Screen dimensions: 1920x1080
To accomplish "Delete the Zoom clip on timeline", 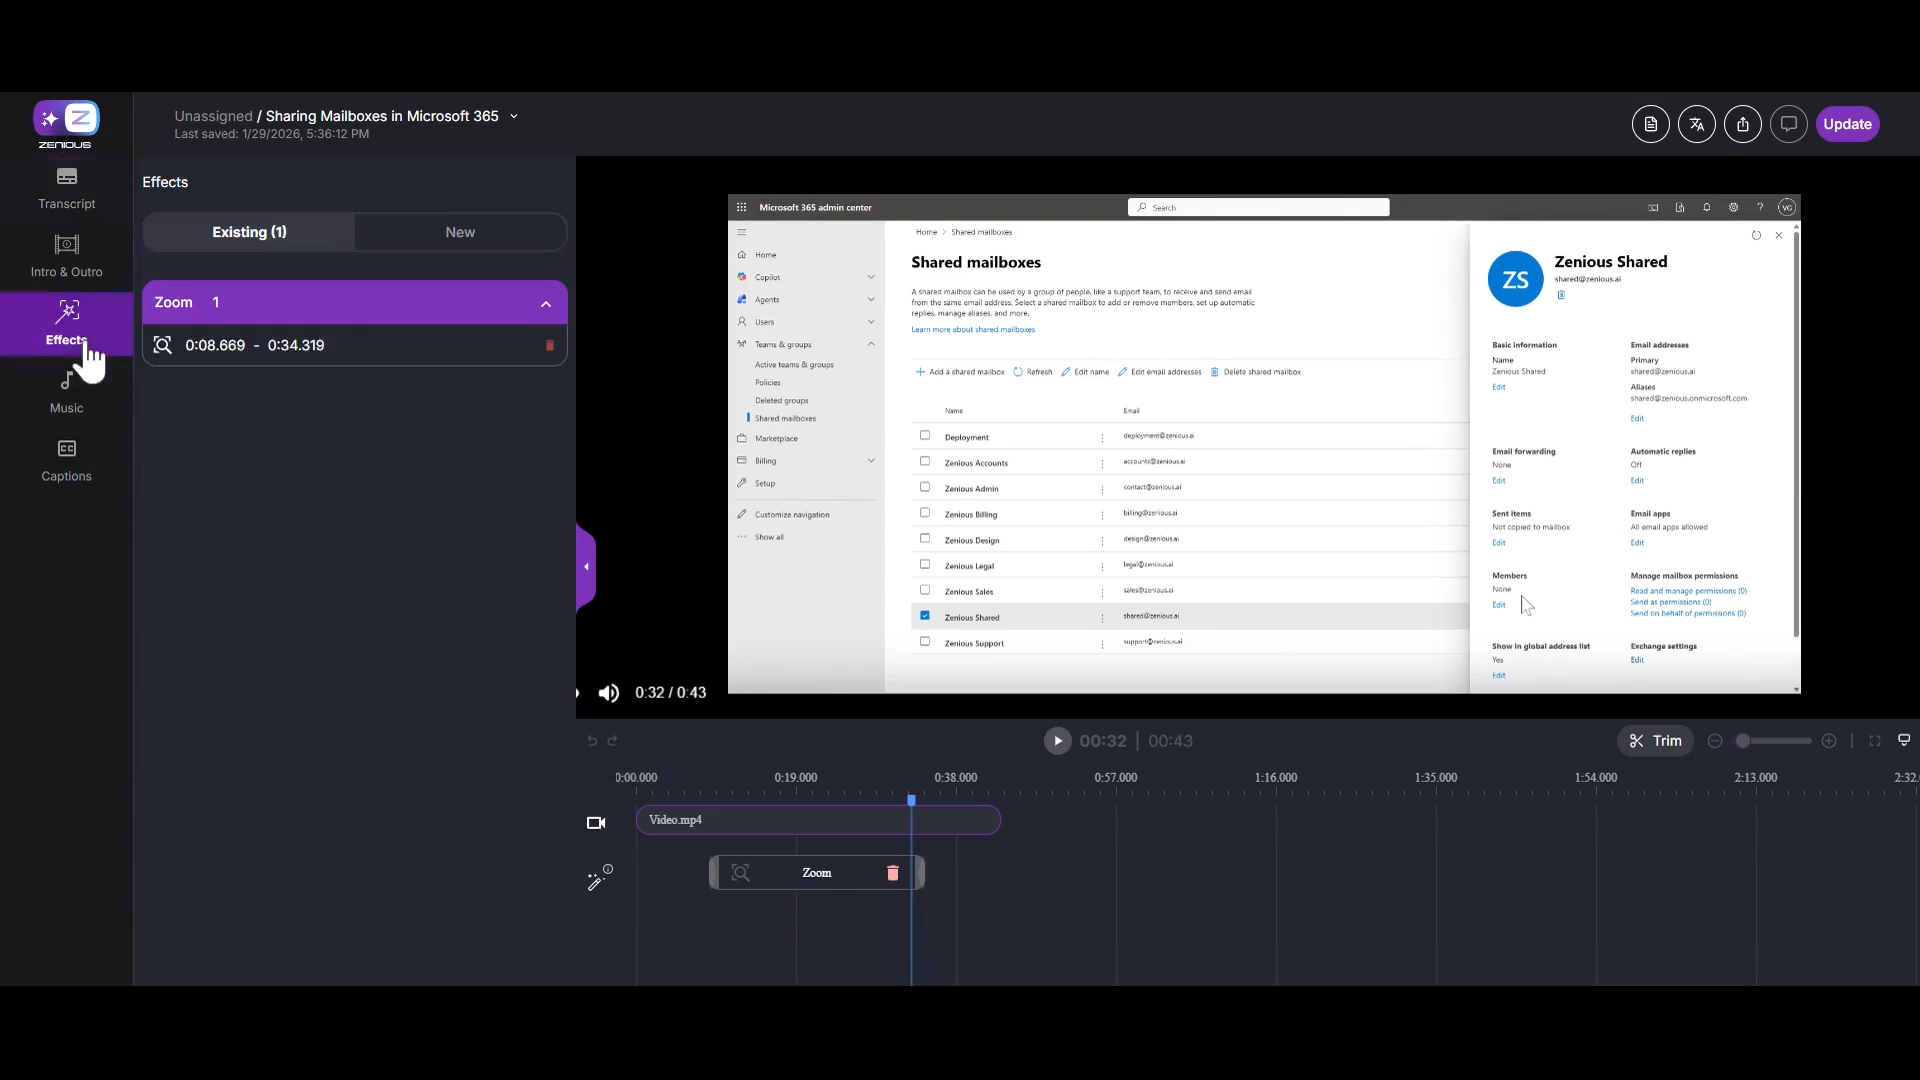I will pyautogui.click(x=892, y=873).
